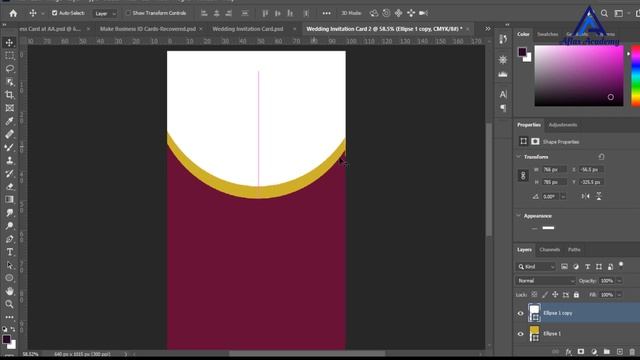Select the Brush tool
Viewport: 640px width, 360px height.
point(9,147)
